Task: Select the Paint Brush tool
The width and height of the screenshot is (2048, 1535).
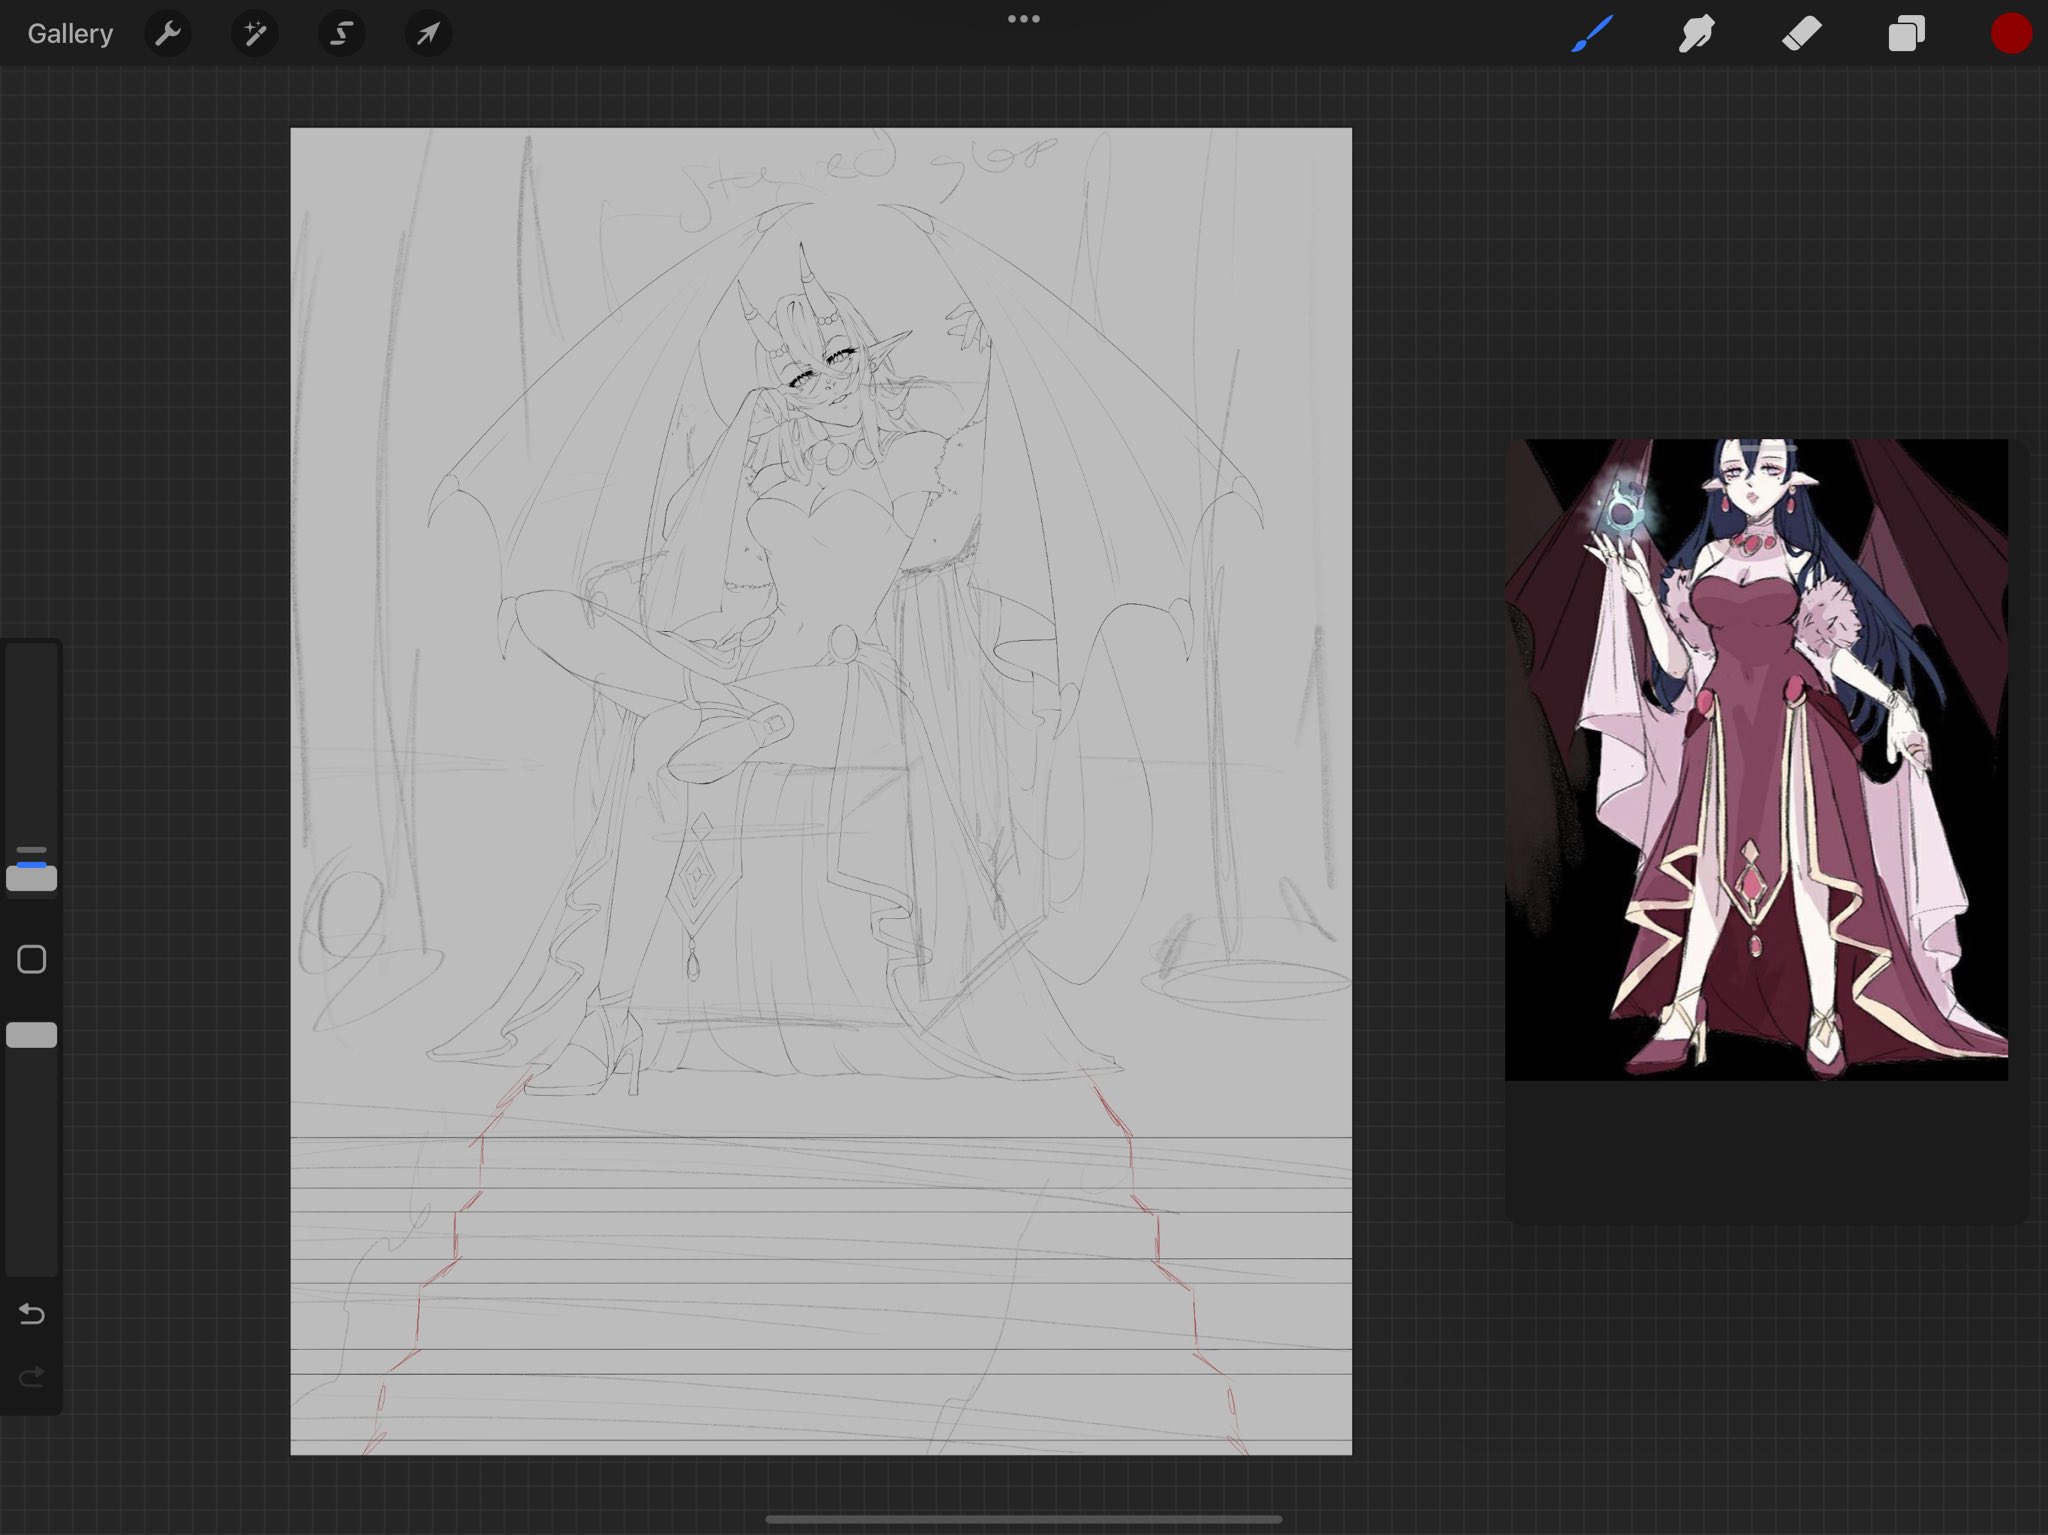Action: pos(1592,34)
